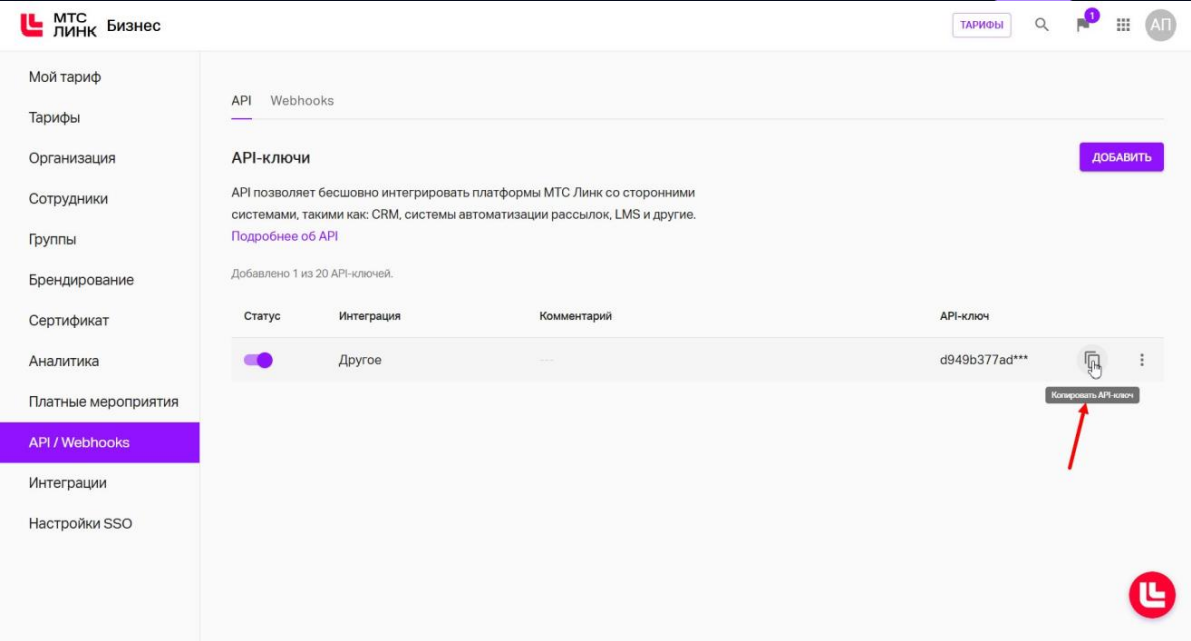This screenshot has height=641, width=1191.
Task: Open Мой тариф in the sidebar
Action: [x=65, y=77]
